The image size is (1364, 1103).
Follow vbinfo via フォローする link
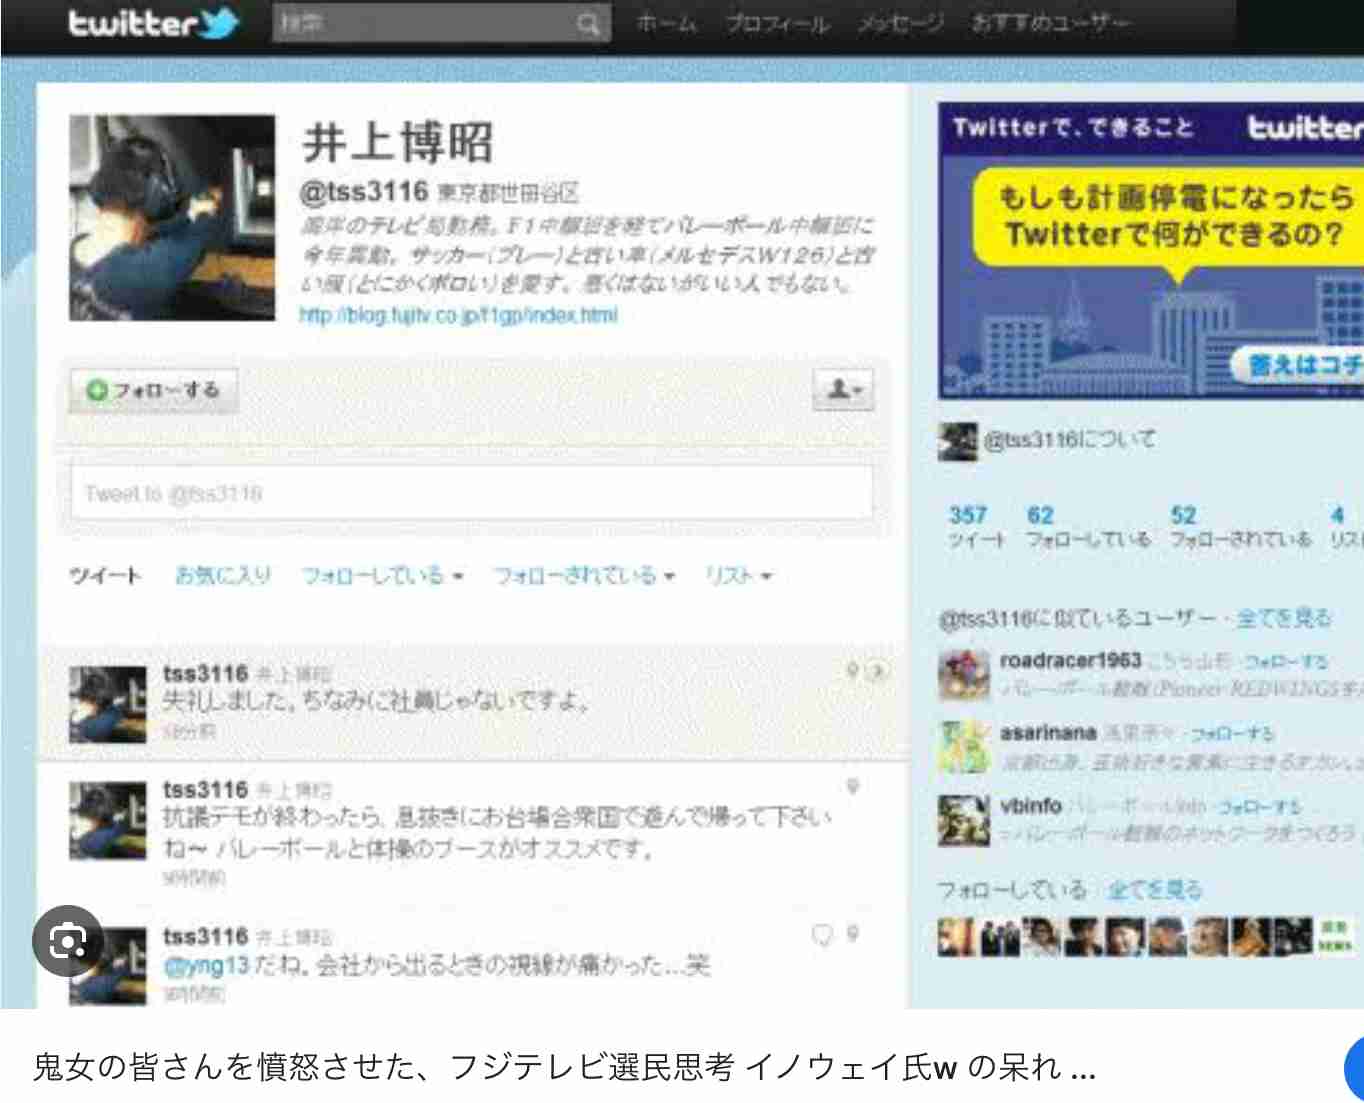[1260, 807]
